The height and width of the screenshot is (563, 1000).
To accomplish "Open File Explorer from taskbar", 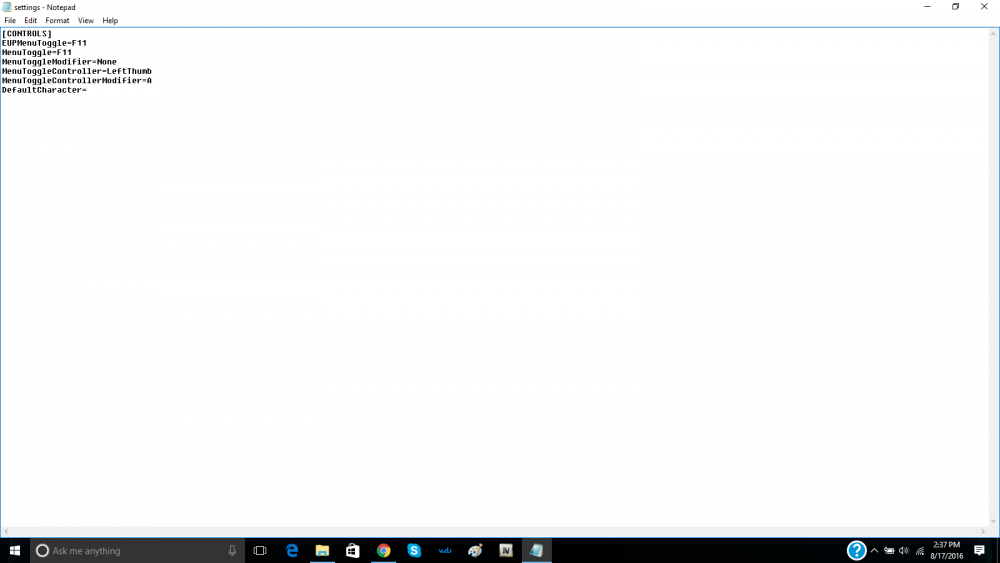I will pos(322,550).
